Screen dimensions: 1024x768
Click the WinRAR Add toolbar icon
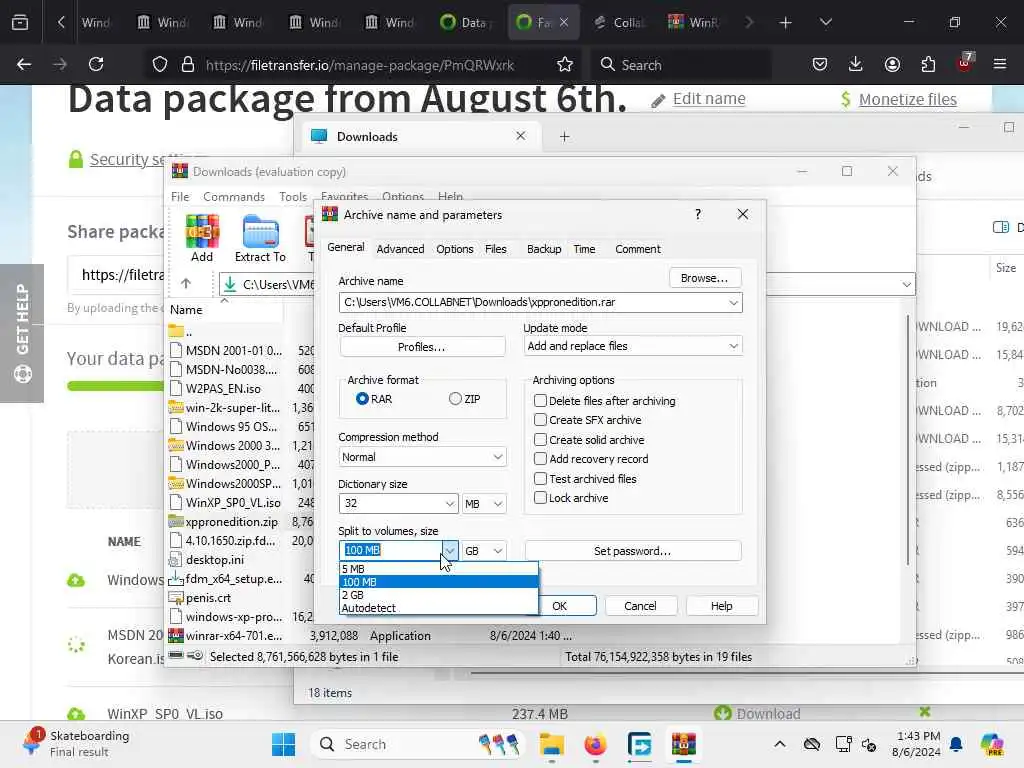(202, 238)
